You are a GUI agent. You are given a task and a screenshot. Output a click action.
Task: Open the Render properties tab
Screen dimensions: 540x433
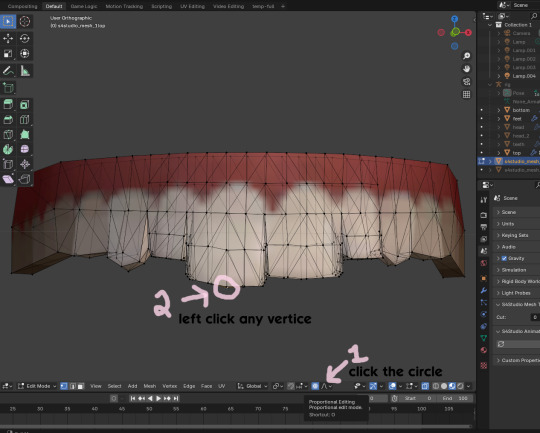[484, 215]
